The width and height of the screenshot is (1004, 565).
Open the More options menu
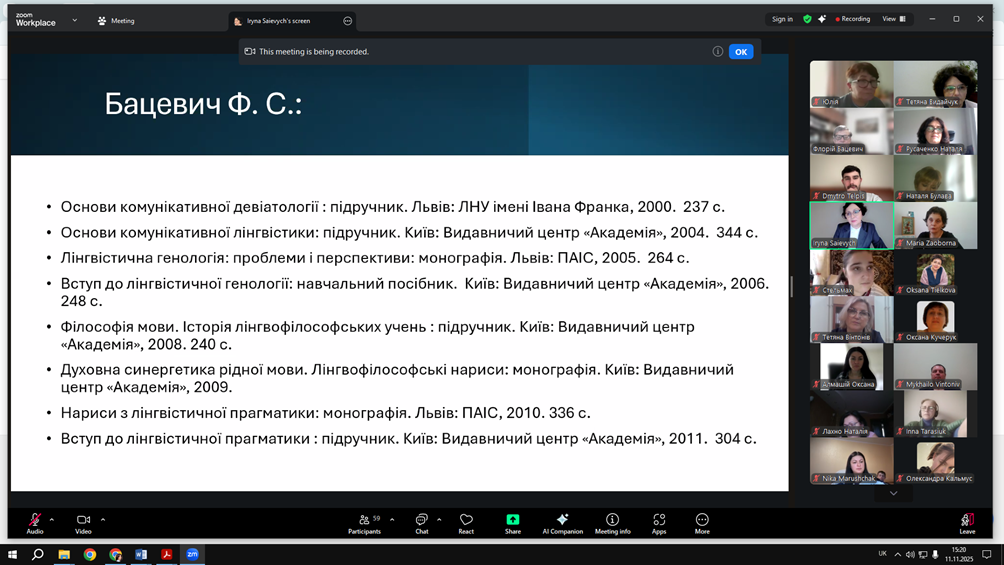point(702,521)
